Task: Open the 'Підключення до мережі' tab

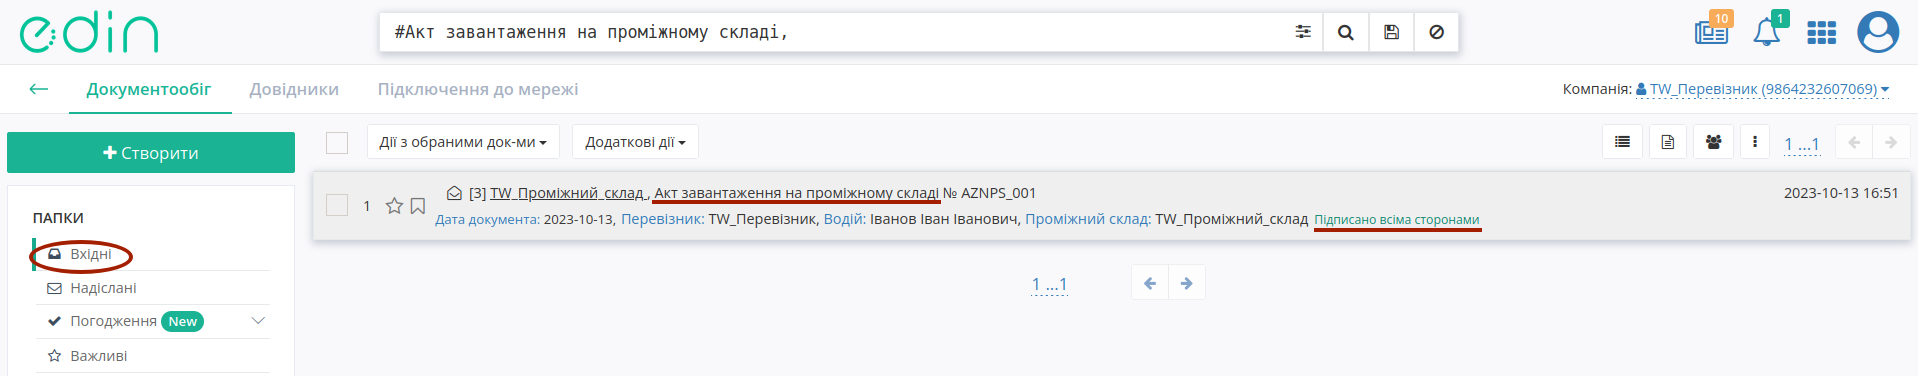Action: 478,89
